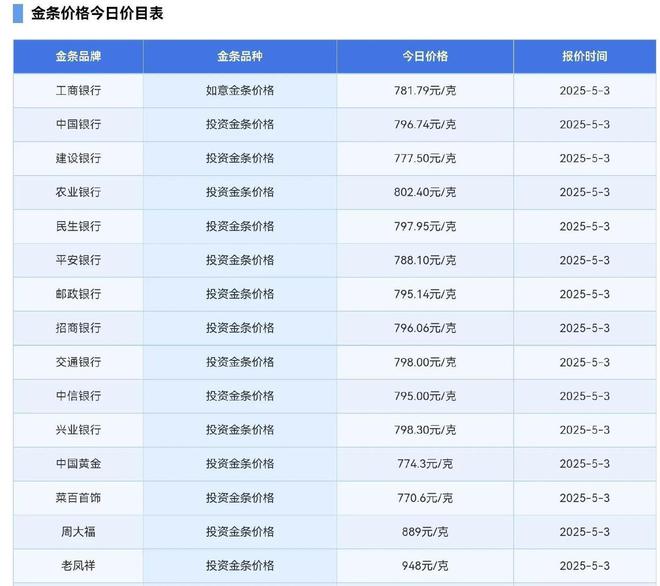Click the 交通银行 brand cell

(78, 362)
